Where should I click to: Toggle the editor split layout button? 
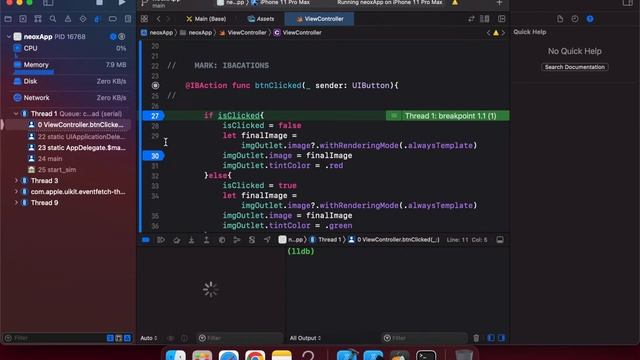[485, 19]
